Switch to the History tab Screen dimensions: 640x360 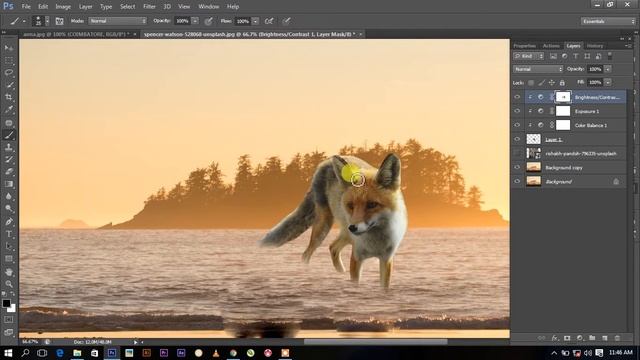click(x=595, y=46)
